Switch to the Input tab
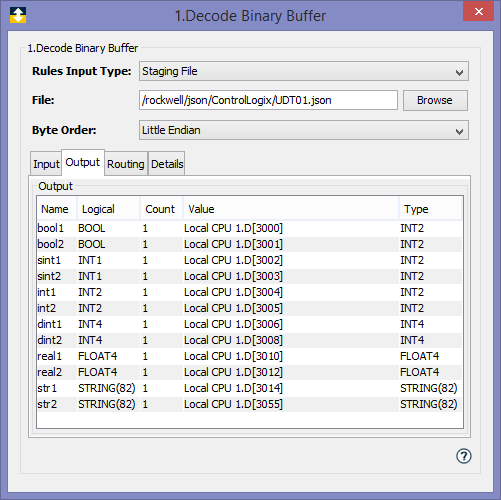This screenshot has height=500, width=501. coord(46,164)
